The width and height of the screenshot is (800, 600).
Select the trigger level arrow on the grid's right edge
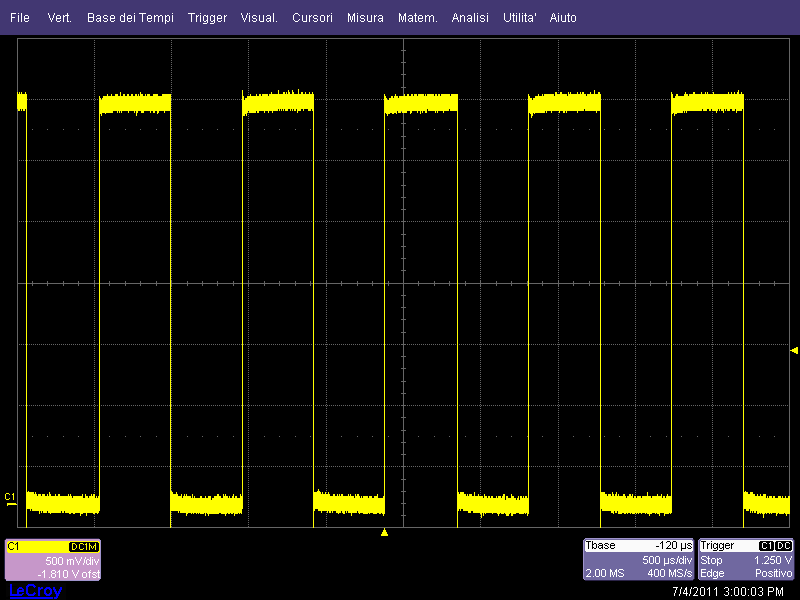pos(794,351)
